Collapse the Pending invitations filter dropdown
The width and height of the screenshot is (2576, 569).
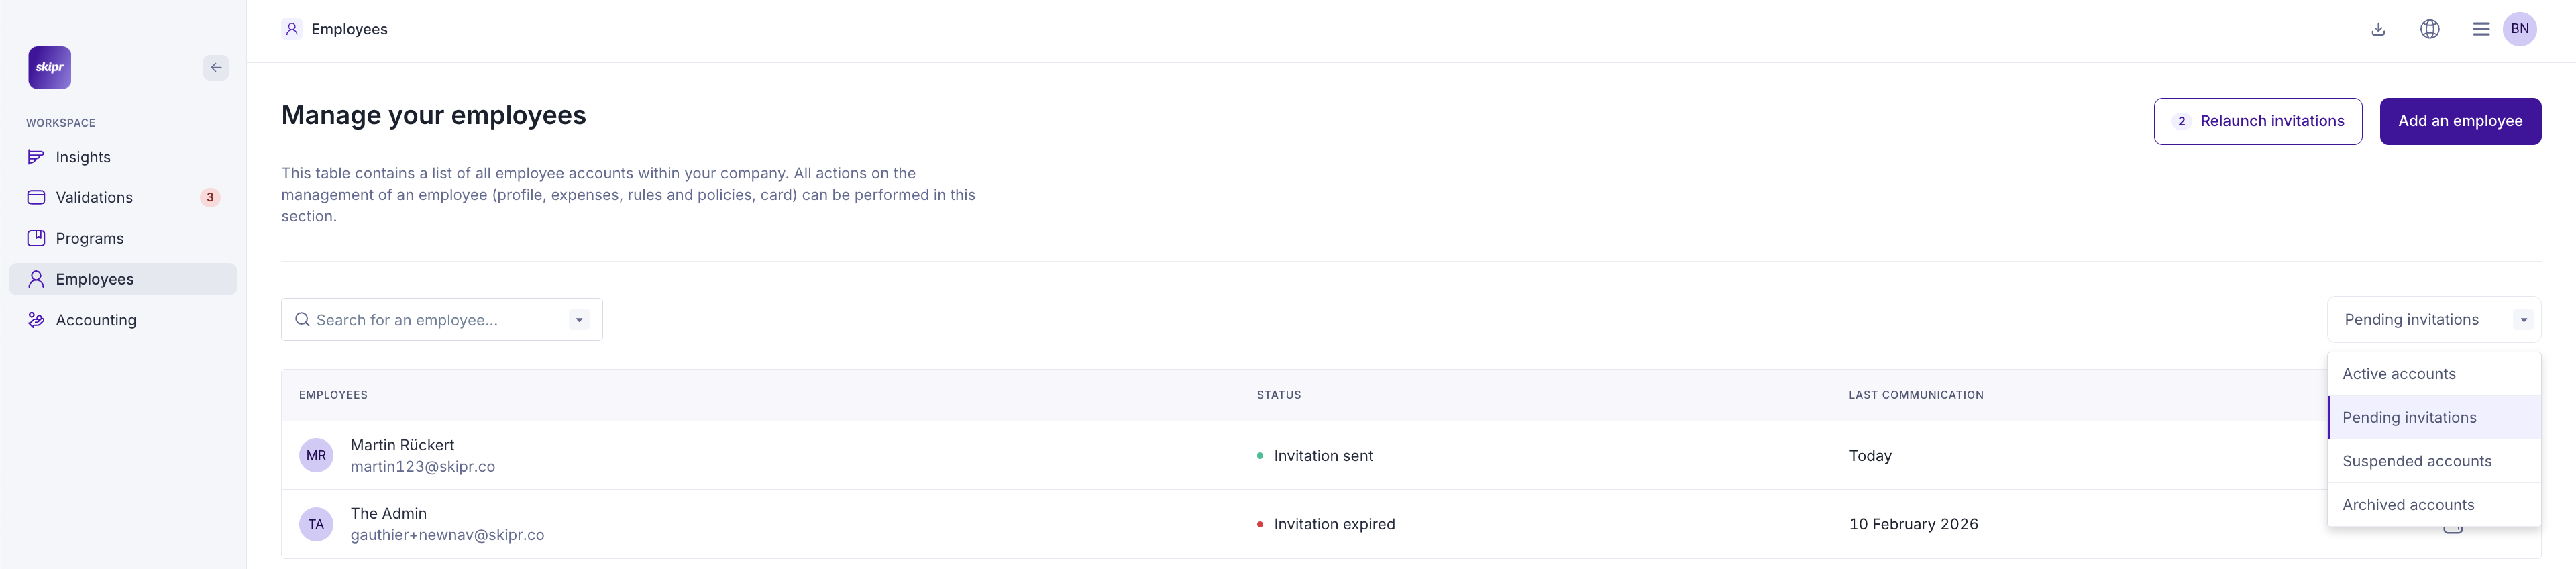point(2523,320)
